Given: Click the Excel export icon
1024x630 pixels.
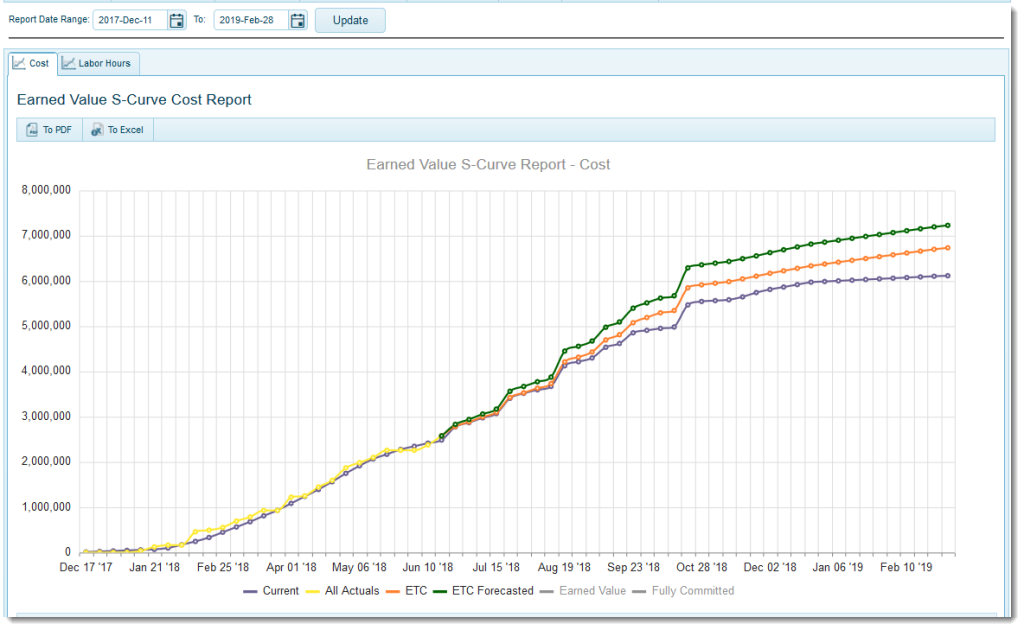Looking at the screenshot, I should click(x=96, y=129).
